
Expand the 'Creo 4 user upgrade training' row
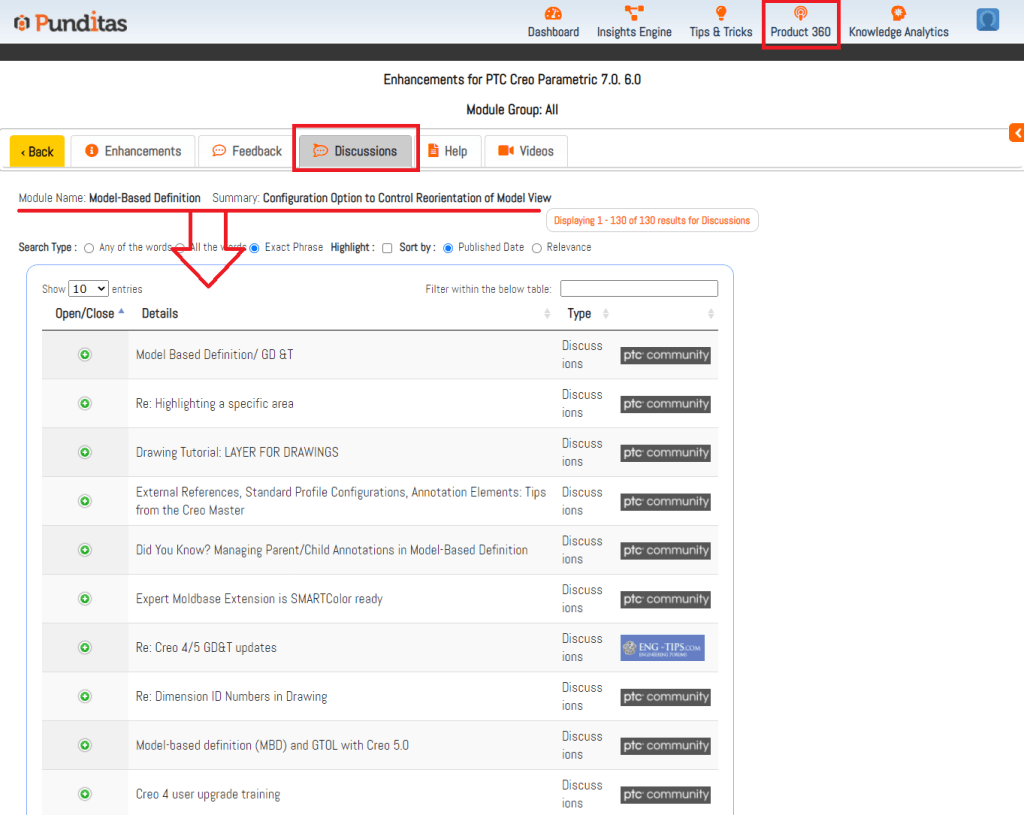[x=85, y=794]
